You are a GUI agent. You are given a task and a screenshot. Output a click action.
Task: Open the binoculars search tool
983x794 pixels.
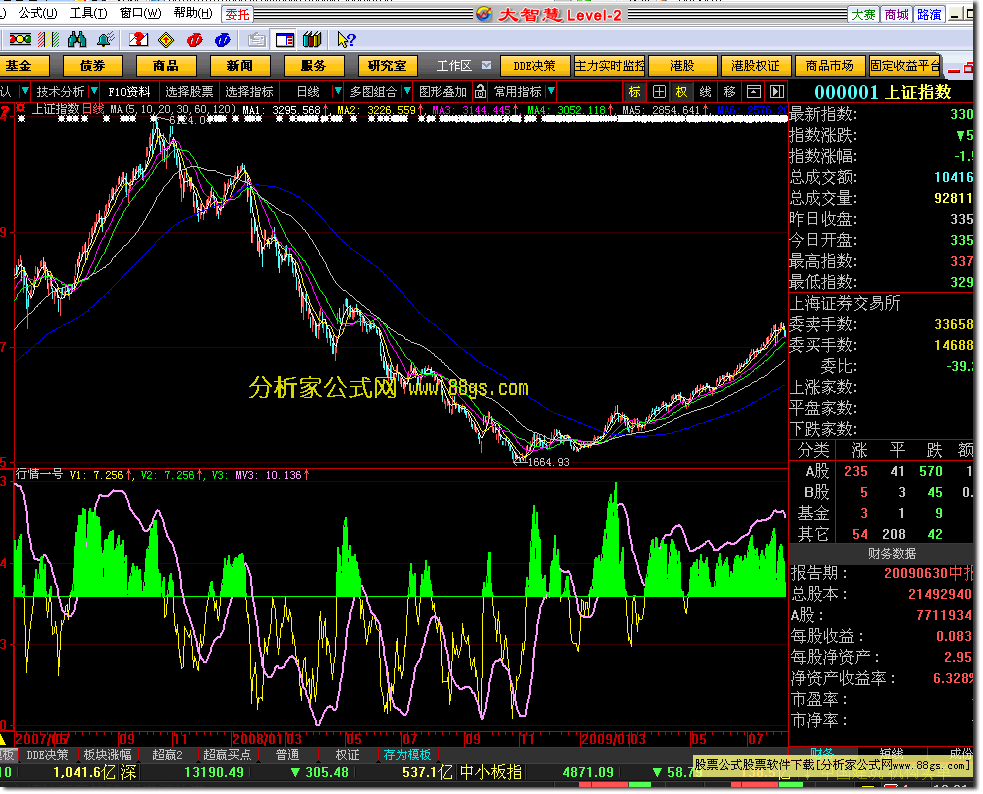[77, 39]
